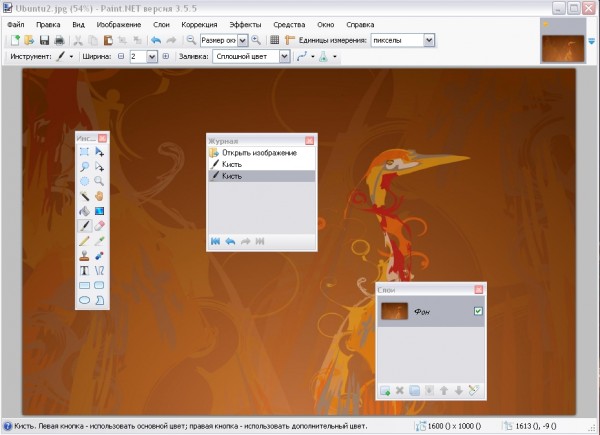Create a new image with toolbar icon
The width and height of the screenshot is (600, 435).
click(x=15, y=40)
